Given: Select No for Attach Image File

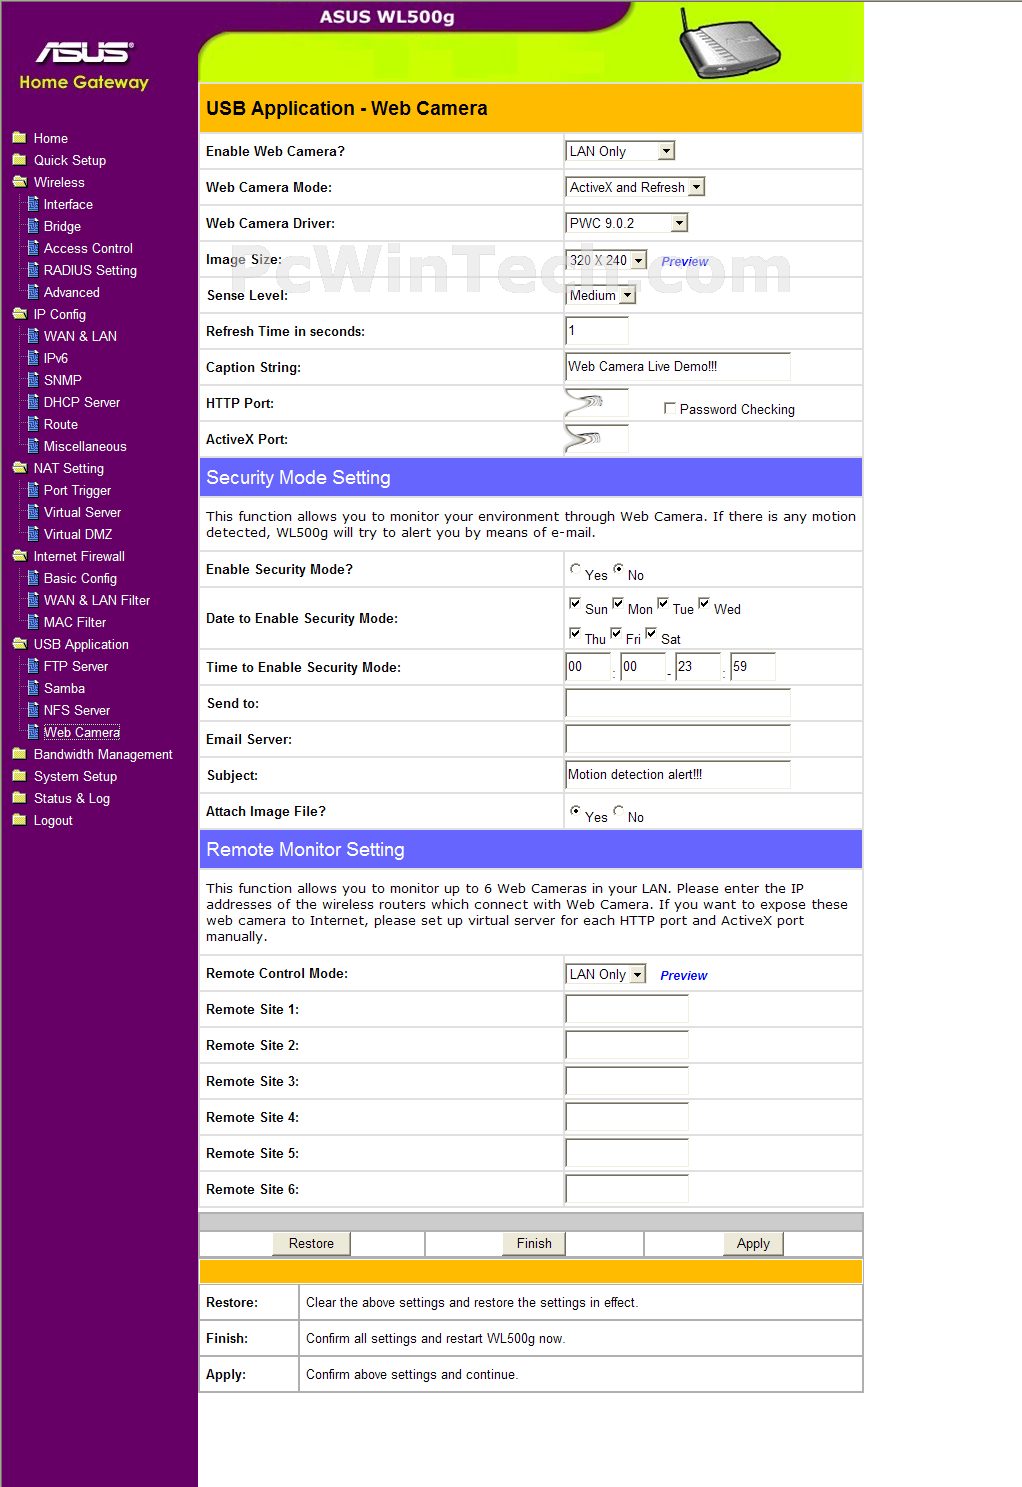Looking at the screenshot, I should 618,811.
